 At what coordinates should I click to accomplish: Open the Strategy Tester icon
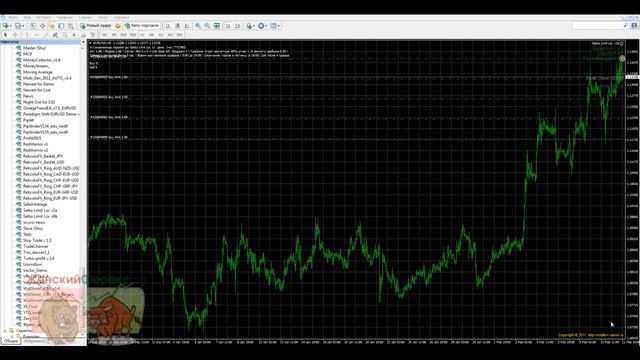[x=70, y=26]
